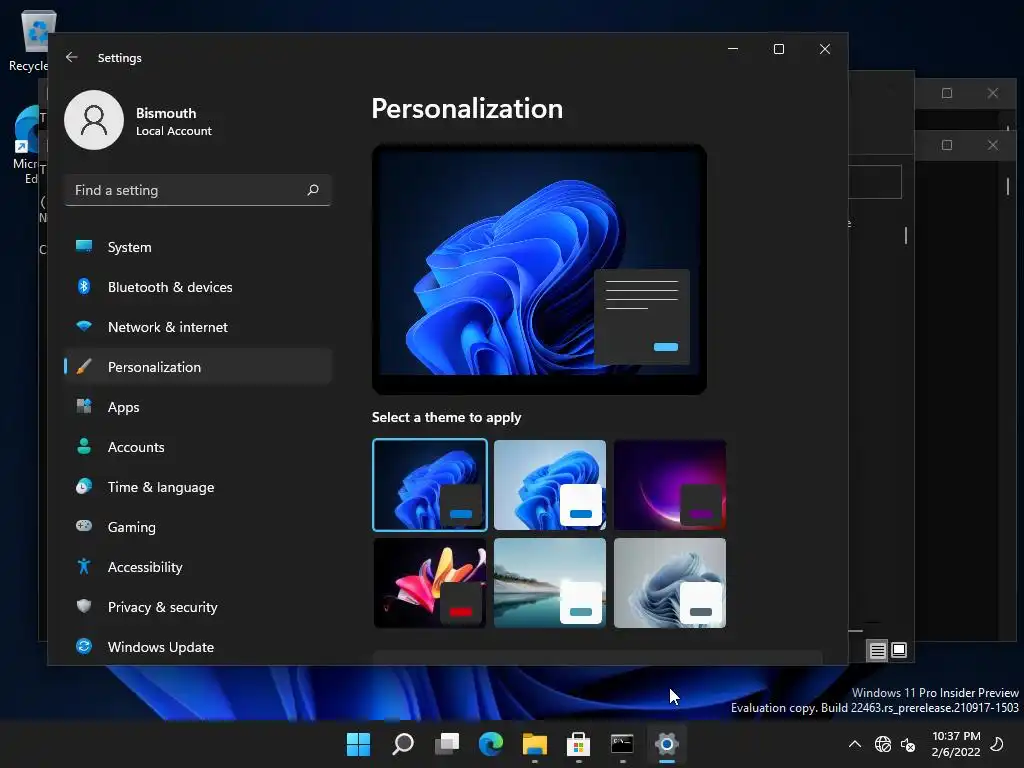Click the large desktop preview image
This screenshot has height=768, width=1024.
tap(539, 269)
